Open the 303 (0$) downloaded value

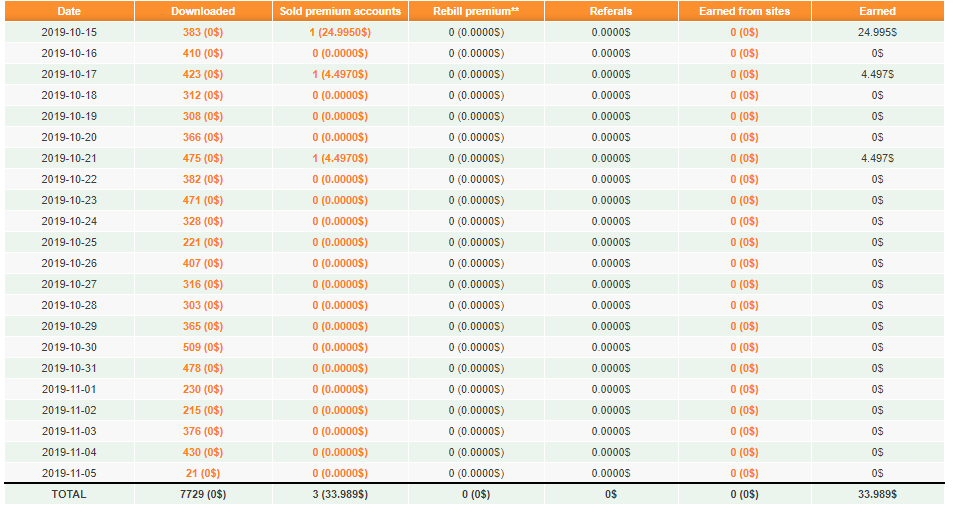(203, 305)
